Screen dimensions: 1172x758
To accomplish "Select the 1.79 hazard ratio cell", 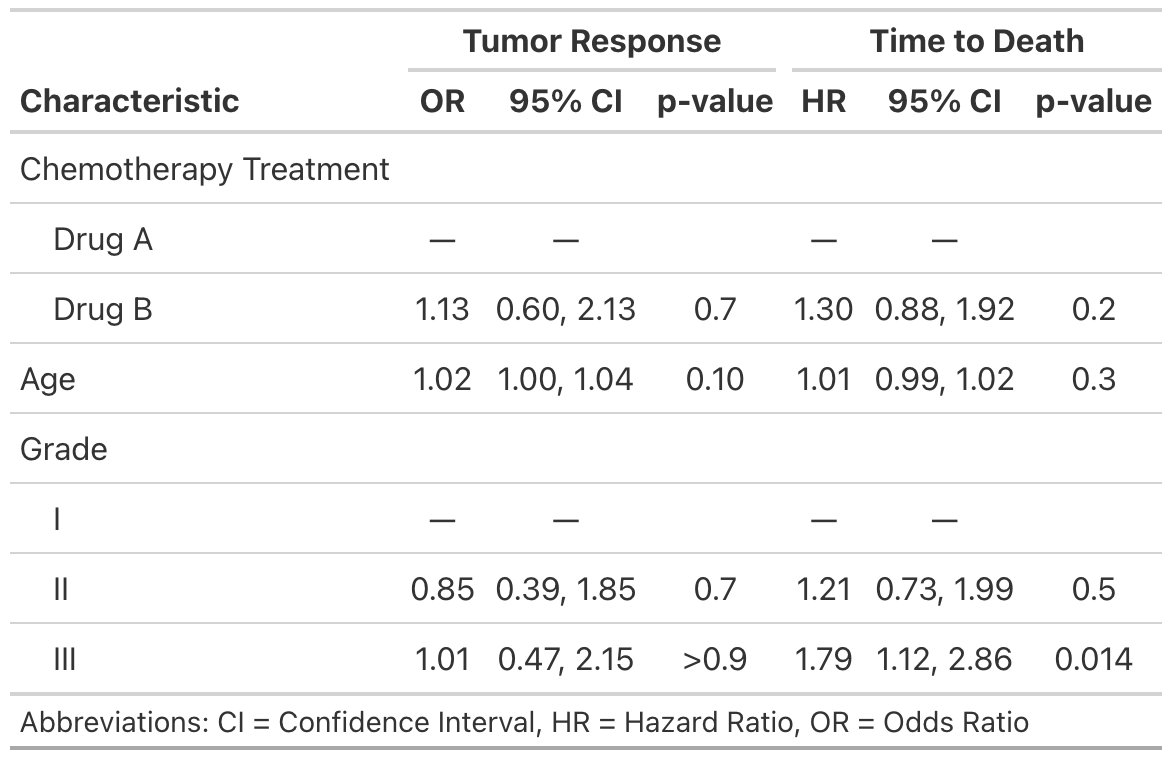I will point(823,659).
